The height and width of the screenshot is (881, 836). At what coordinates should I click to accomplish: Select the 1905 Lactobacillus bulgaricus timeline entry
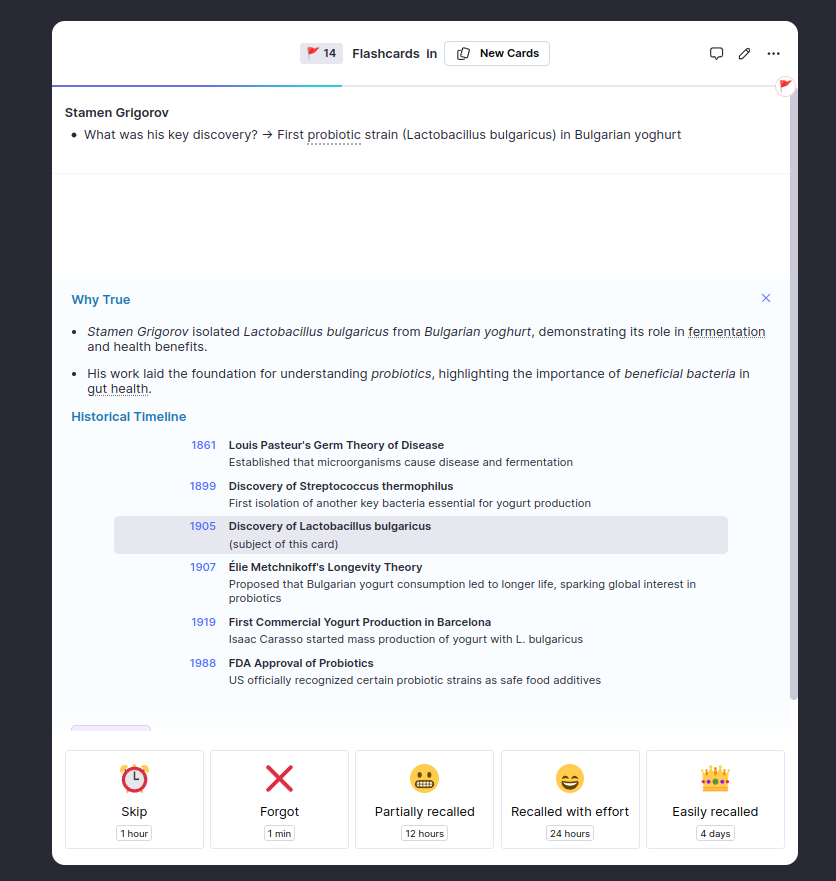[x=420, y=534]
